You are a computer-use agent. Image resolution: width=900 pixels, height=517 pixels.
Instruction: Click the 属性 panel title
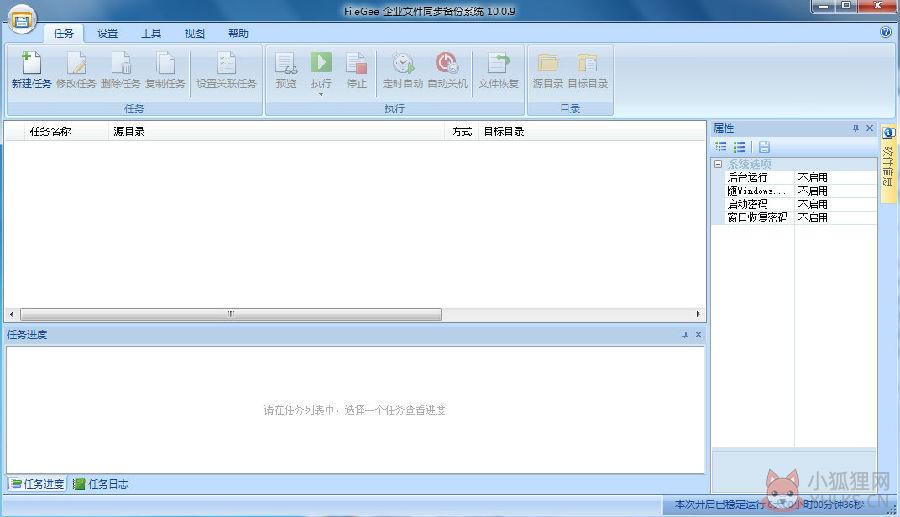(x=723, y=129)
